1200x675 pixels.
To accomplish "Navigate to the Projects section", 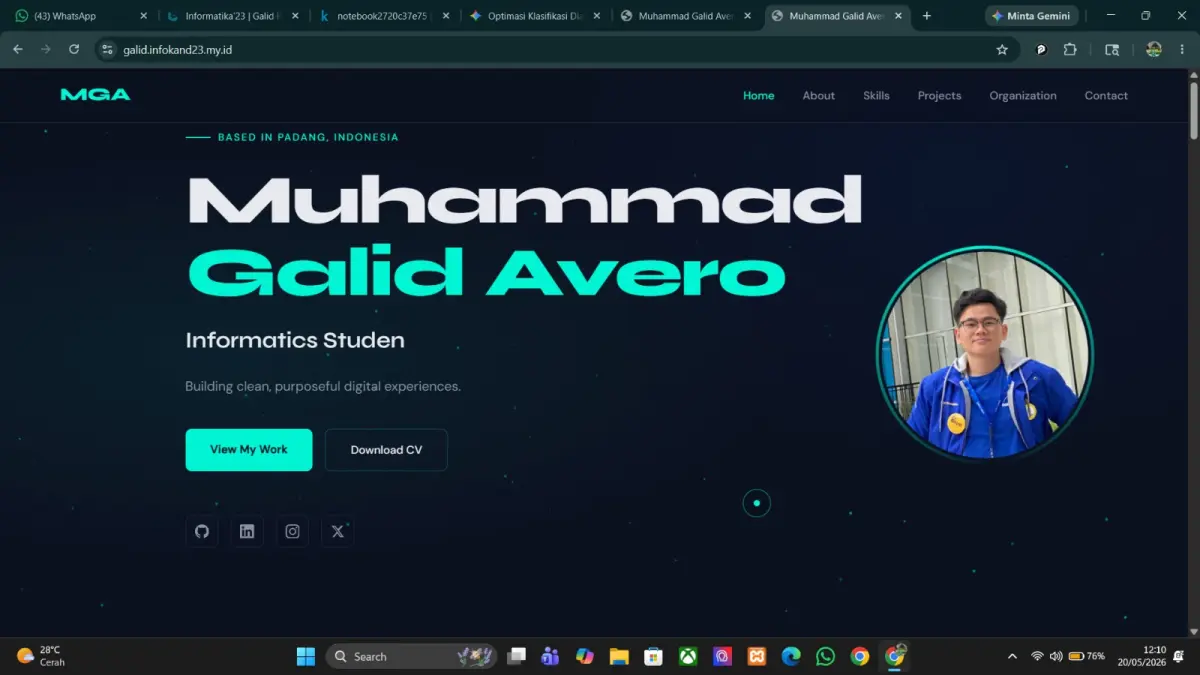I will (x=939, y=96).
